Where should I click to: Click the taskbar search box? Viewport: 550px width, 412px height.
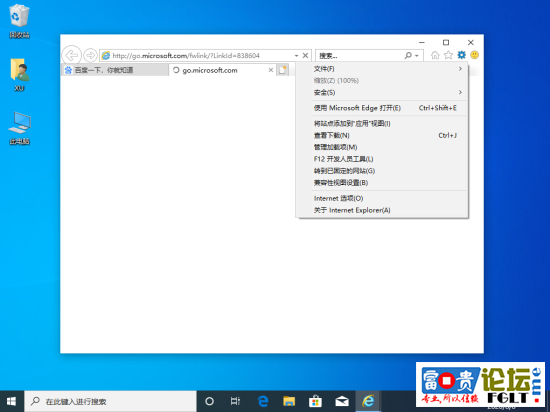tap(110, 401)
